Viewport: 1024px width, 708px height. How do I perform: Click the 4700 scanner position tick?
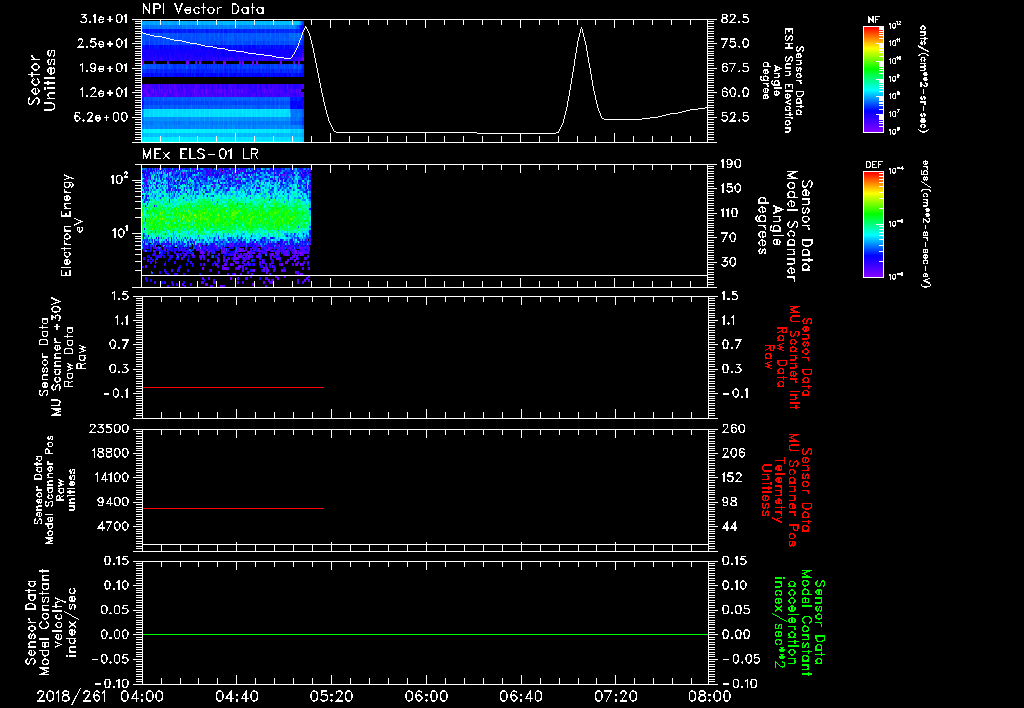click(112, 526)
